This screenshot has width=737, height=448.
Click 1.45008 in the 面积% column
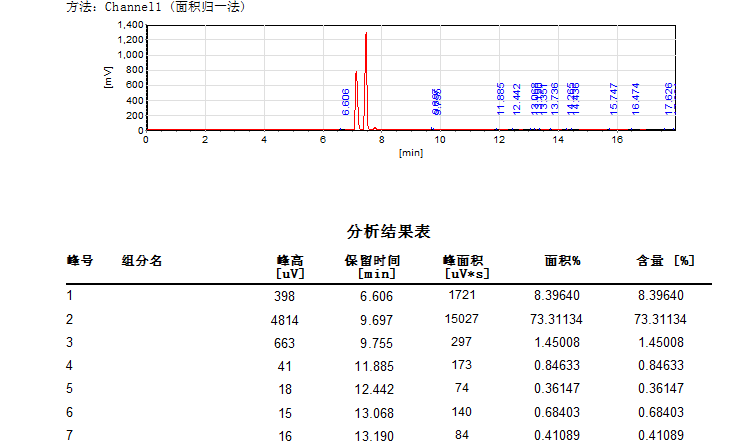point(557,342)
